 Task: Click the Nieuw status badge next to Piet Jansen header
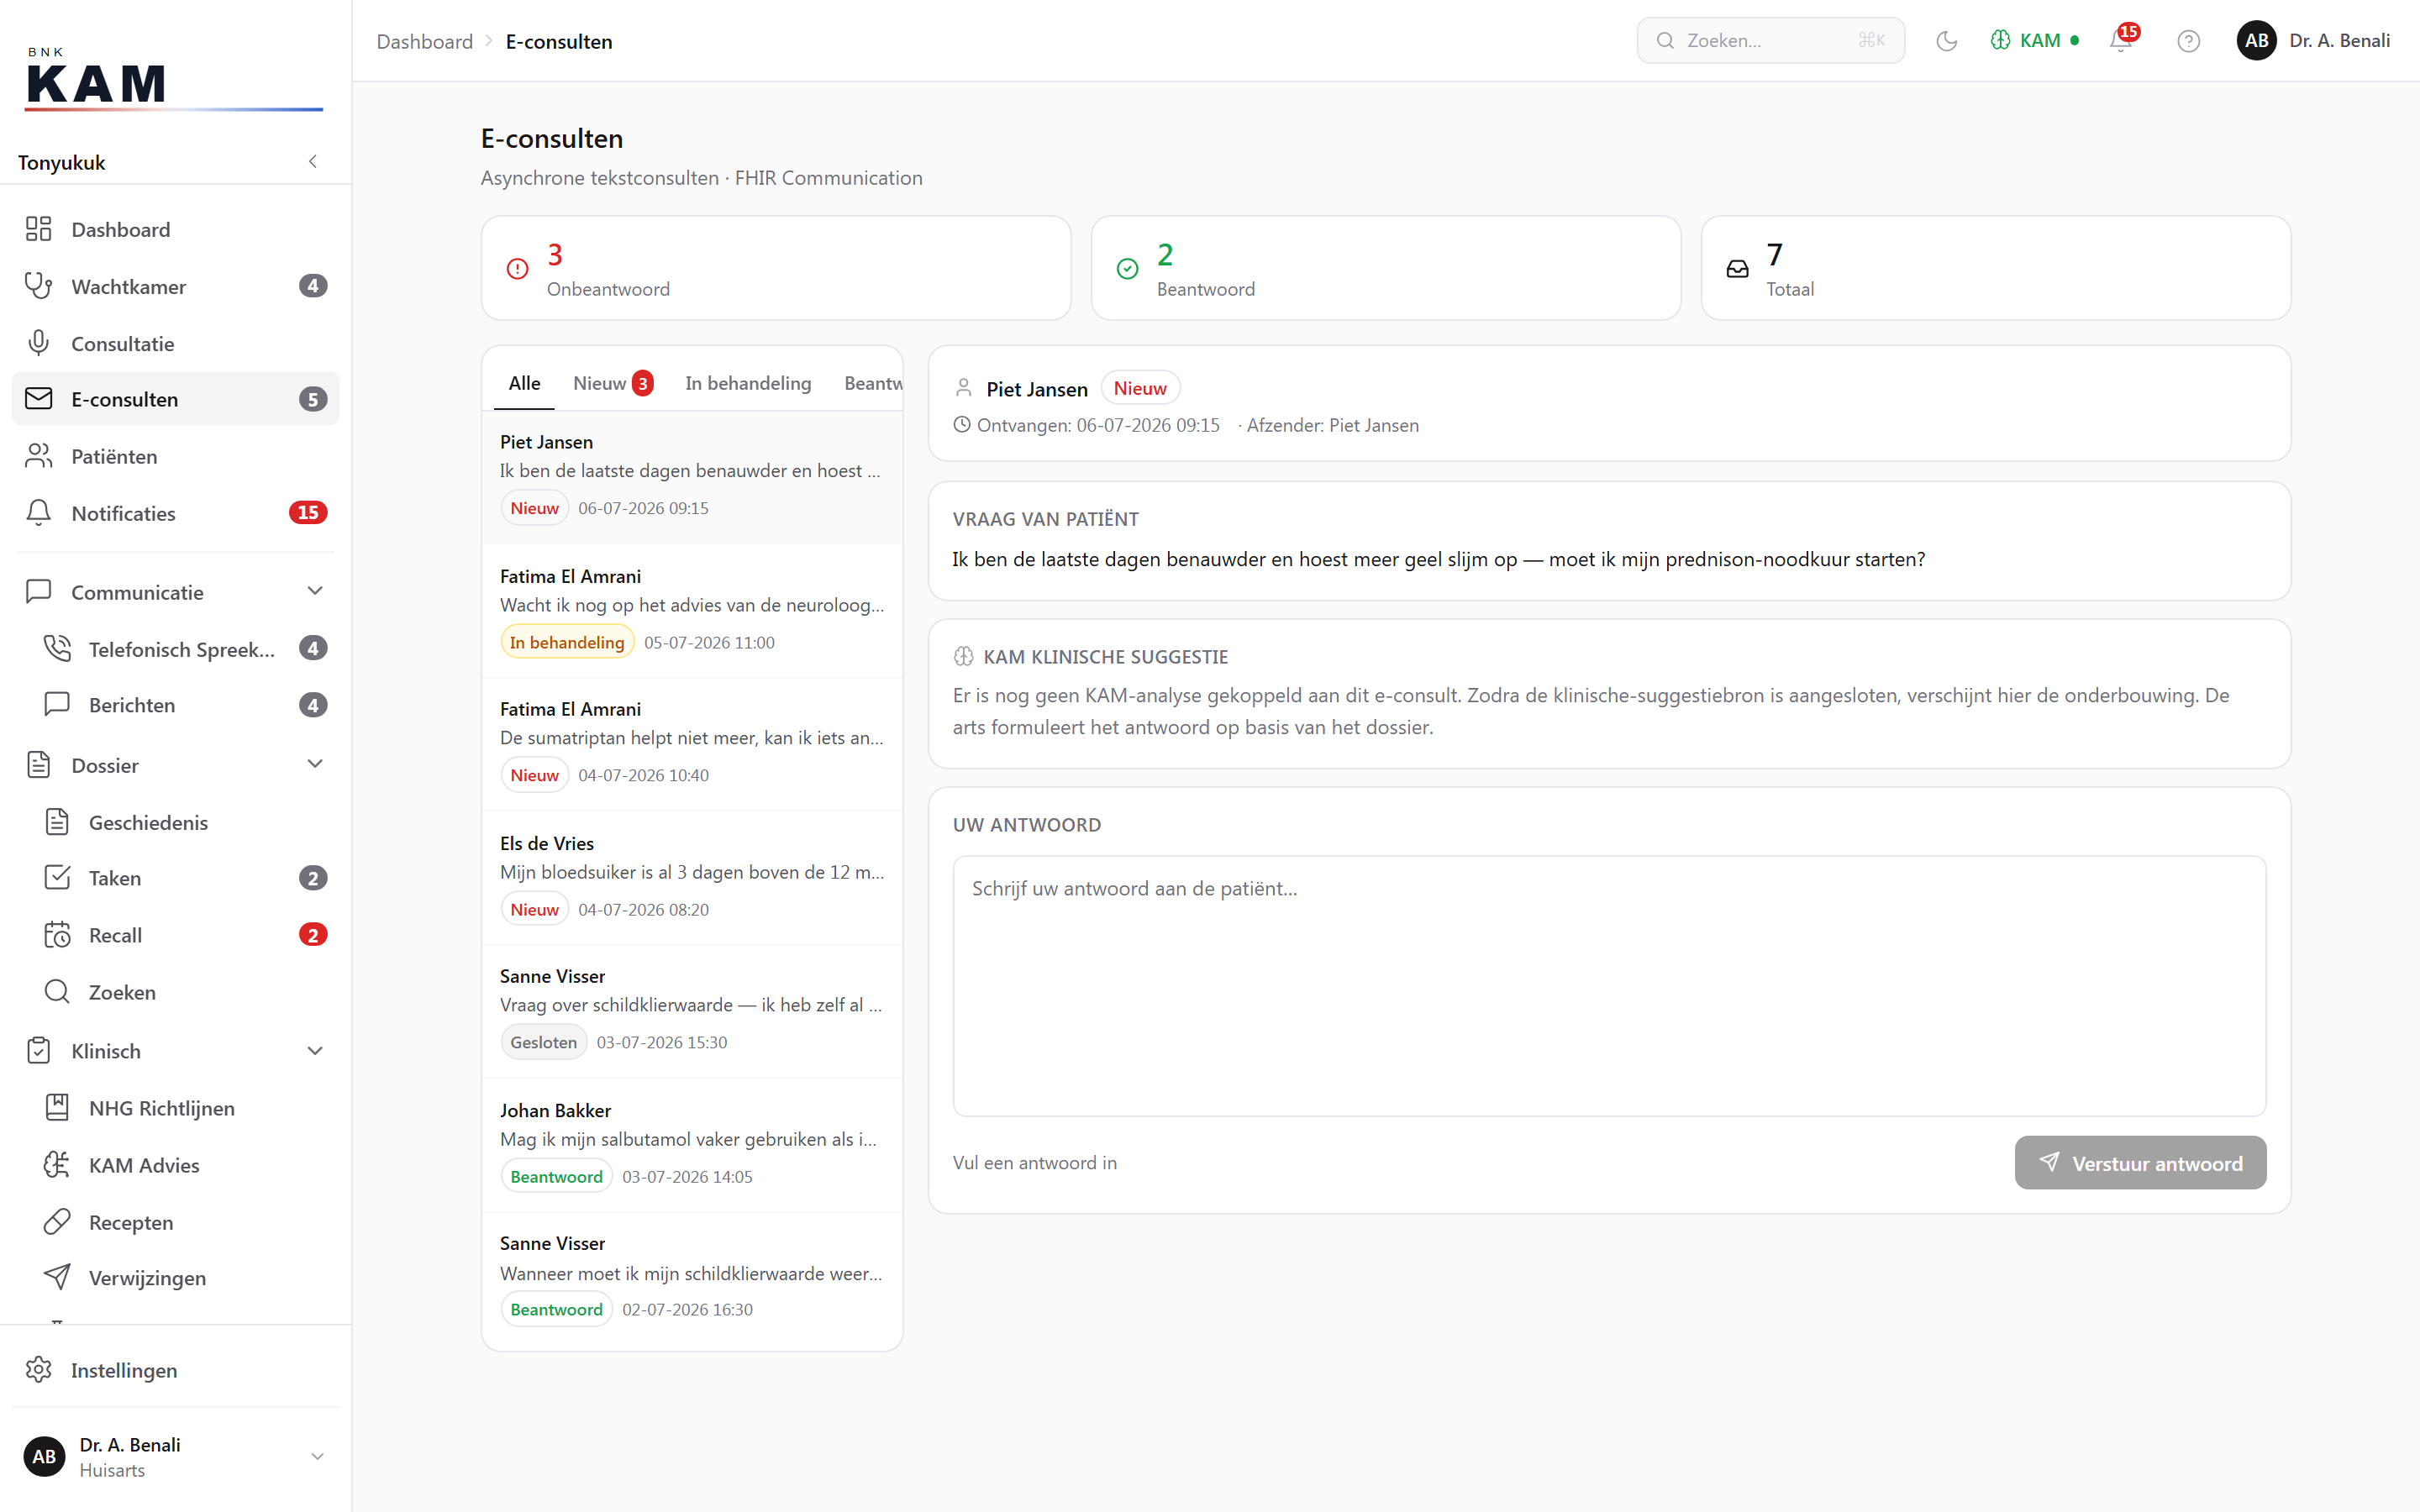1140,388
